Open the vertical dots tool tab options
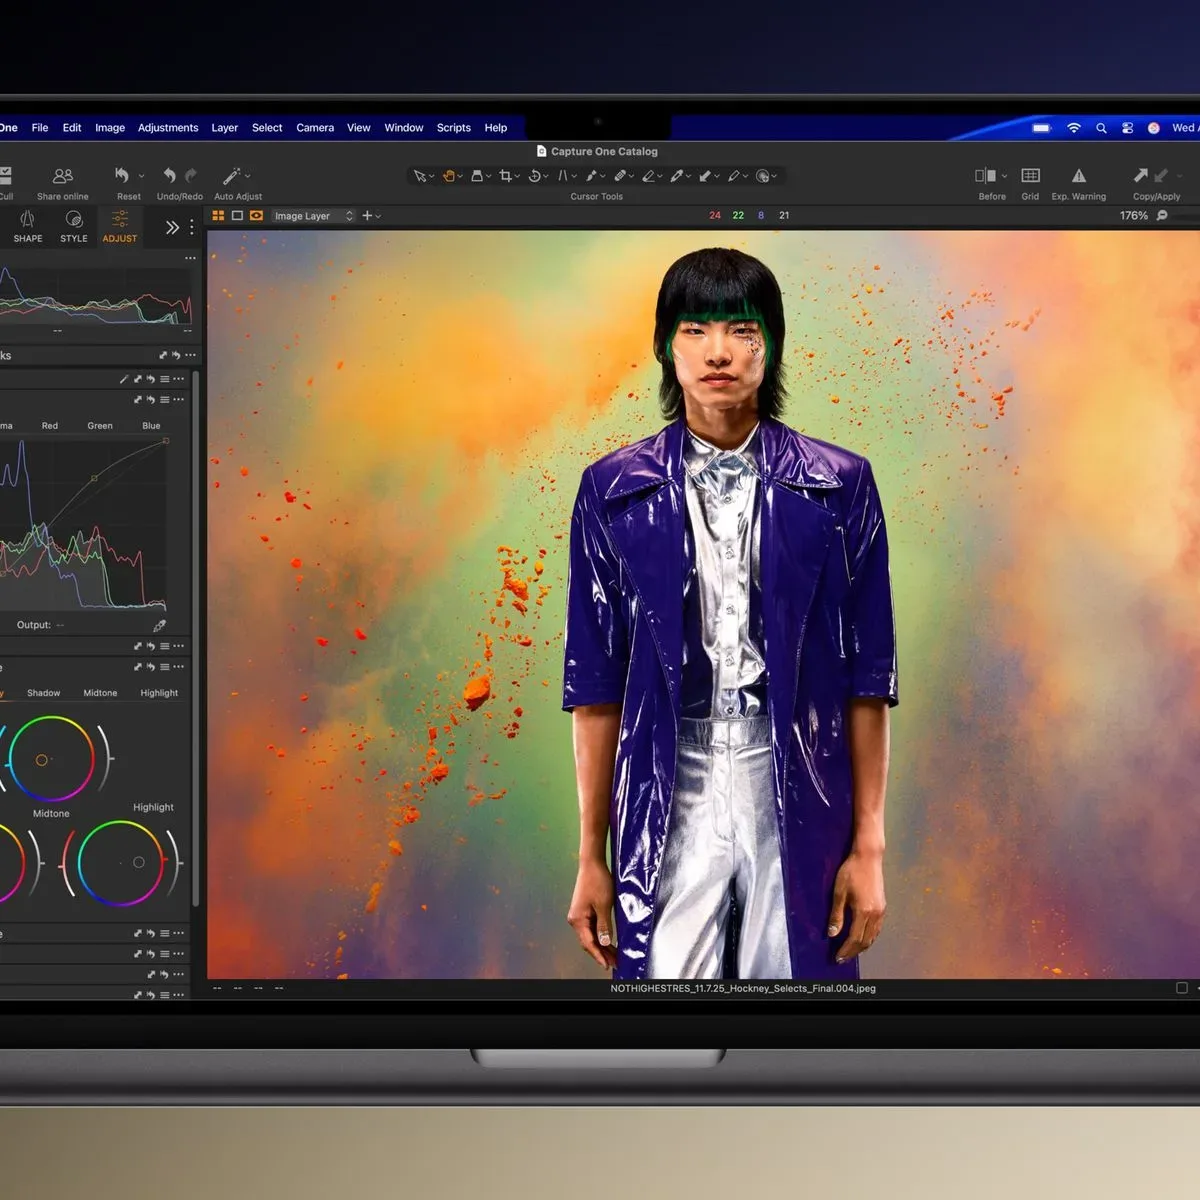The width and height of the screenshot is (1200, 1200). click(192, 227)
